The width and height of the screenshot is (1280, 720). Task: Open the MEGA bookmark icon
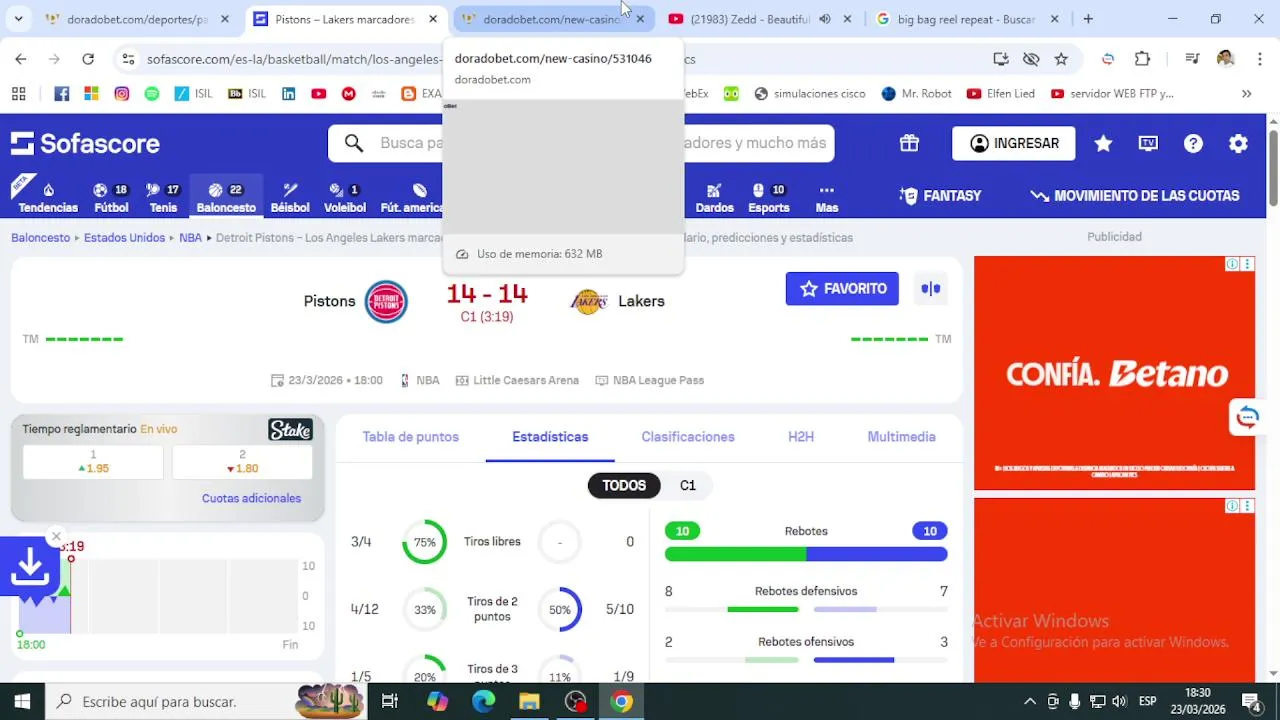348,93
